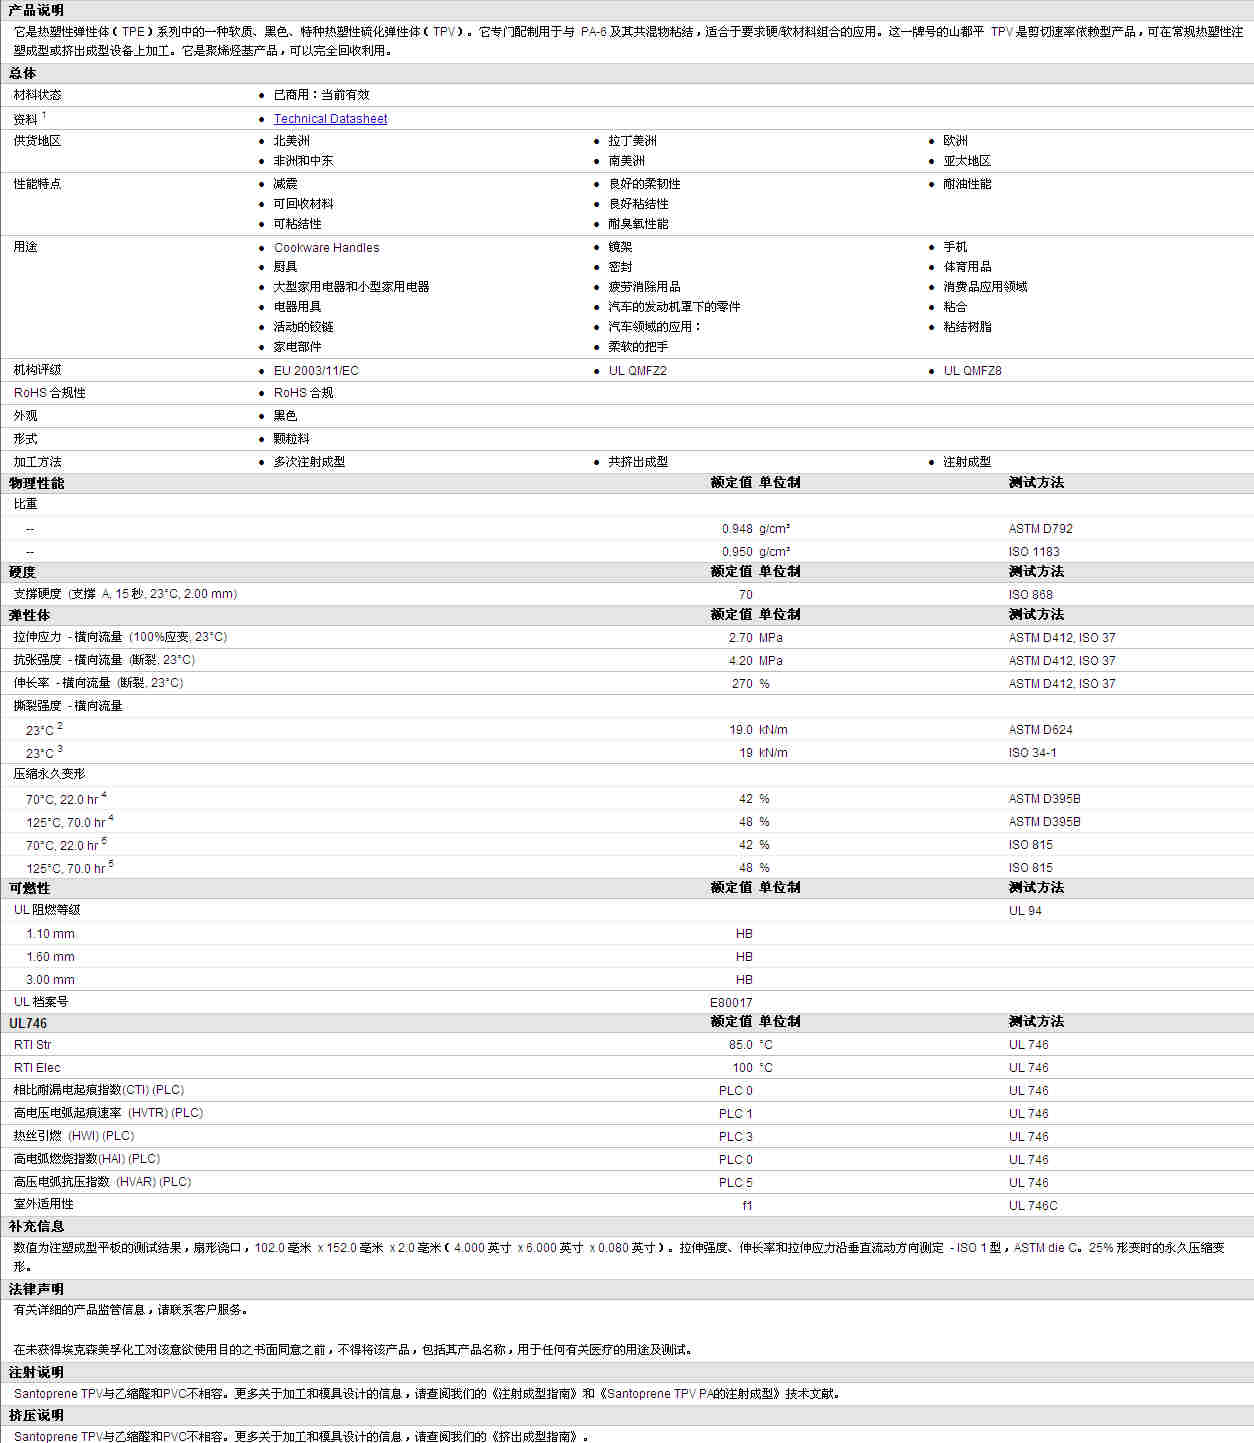
Task: Click the 良好的柔韧性 feature
Action: coord(645,184)
